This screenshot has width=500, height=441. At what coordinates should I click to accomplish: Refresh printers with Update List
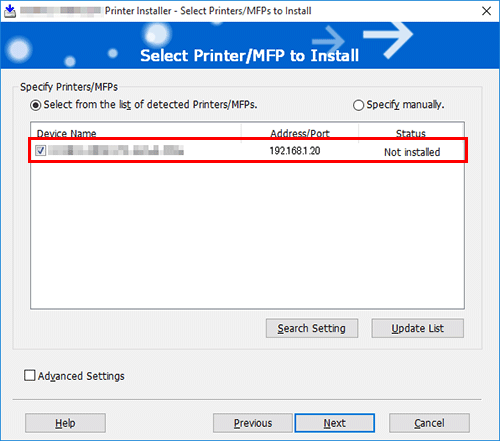pyautogui.click(x=417, y=328)
